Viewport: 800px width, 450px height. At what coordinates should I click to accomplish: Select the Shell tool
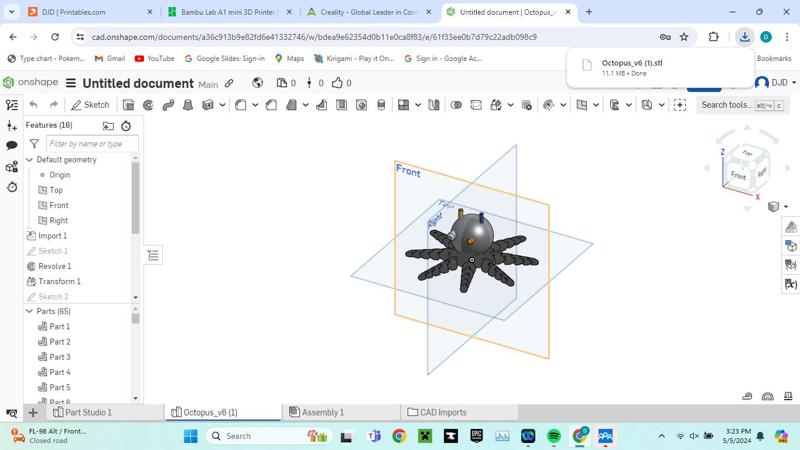[x=341, y=105]
